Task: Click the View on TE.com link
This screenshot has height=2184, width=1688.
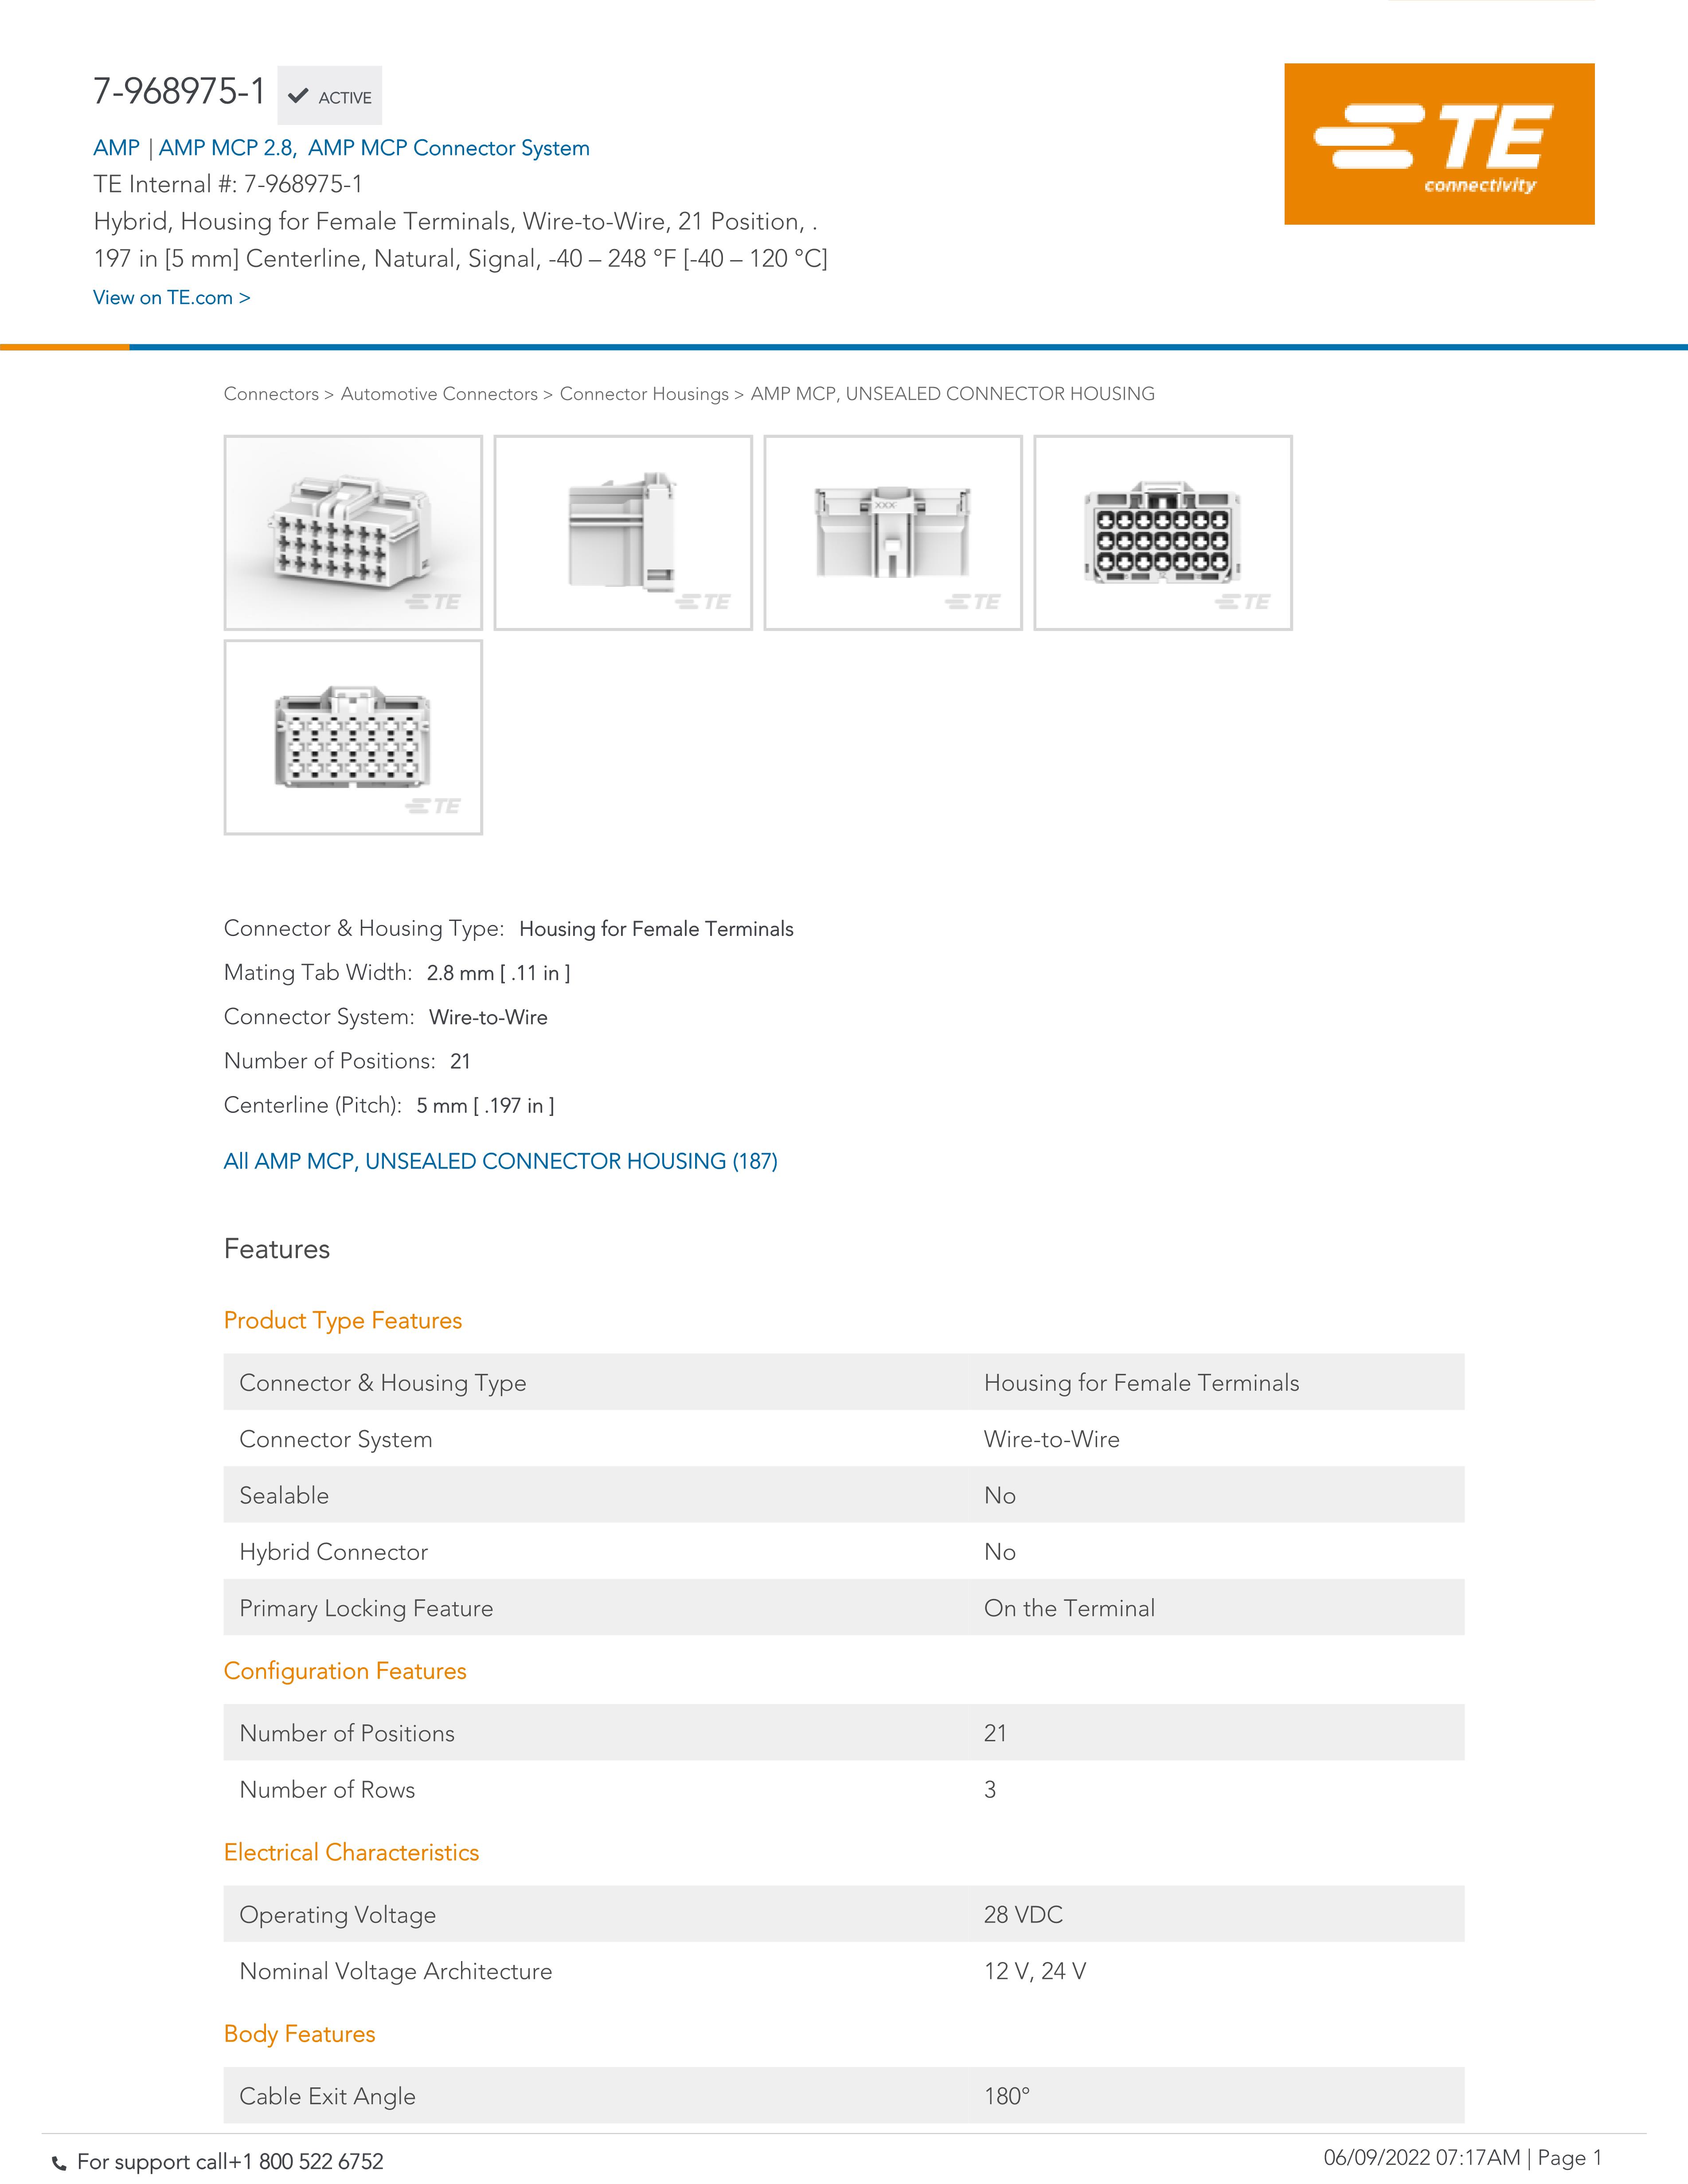Action: (172, 298)
